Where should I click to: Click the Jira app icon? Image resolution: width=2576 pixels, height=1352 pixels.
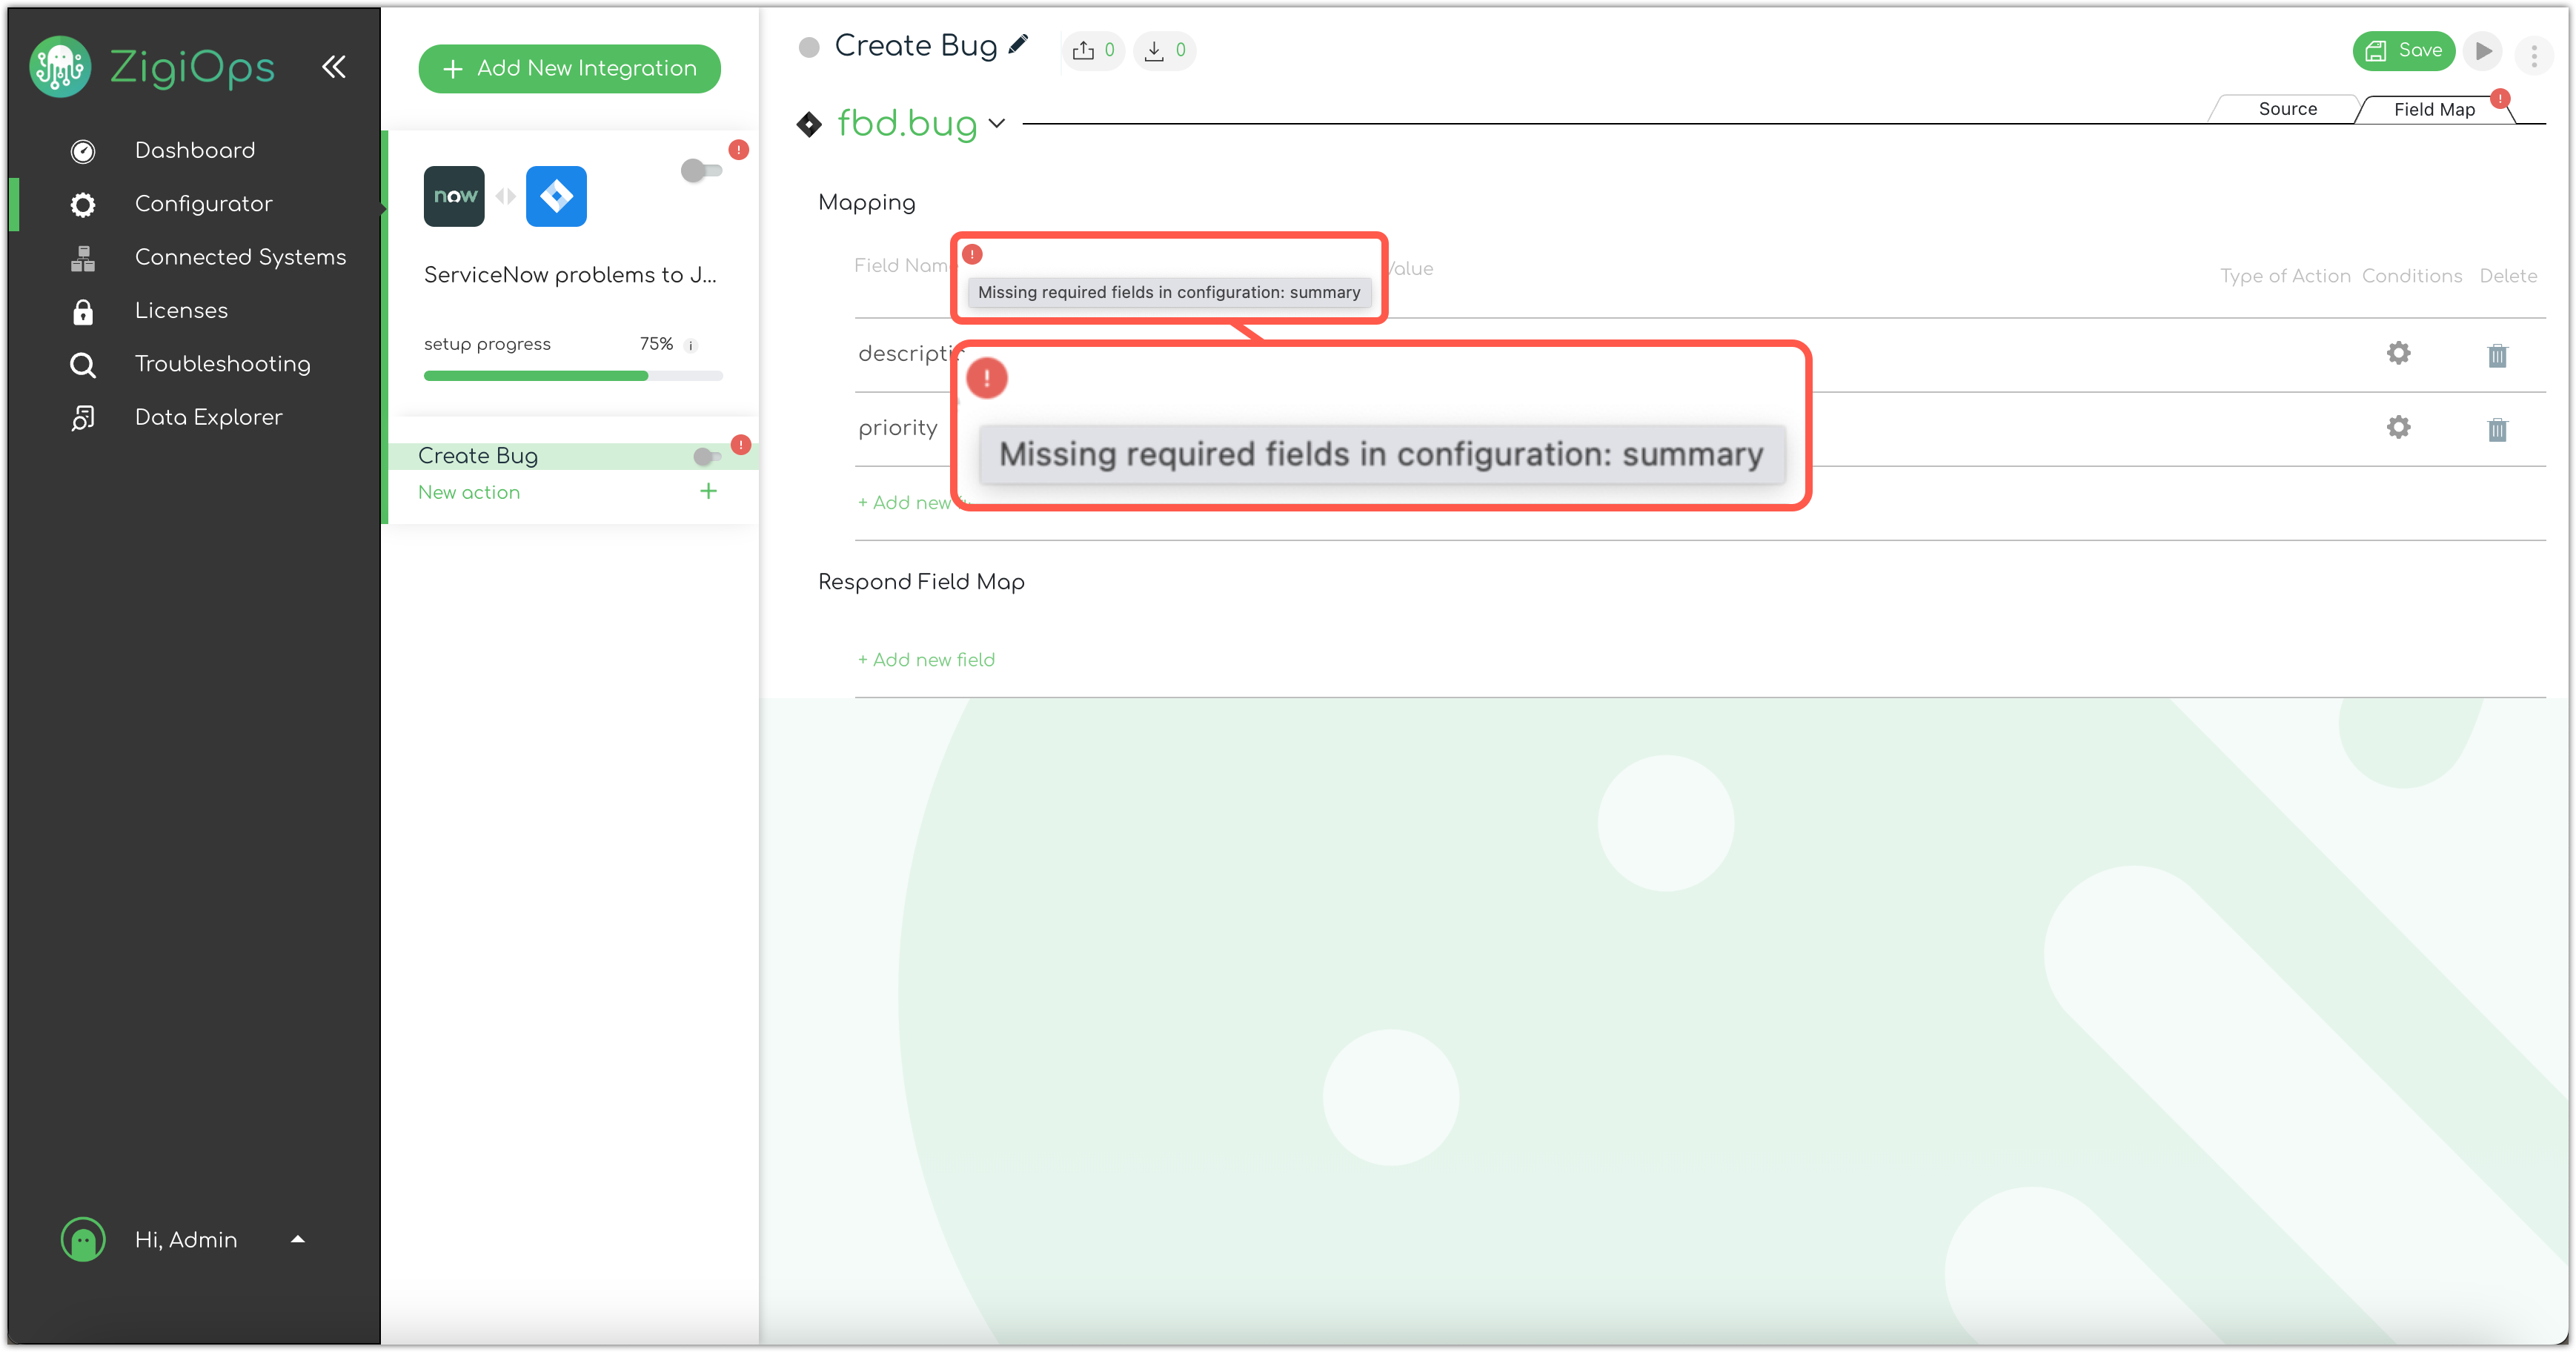coord(556,196)
